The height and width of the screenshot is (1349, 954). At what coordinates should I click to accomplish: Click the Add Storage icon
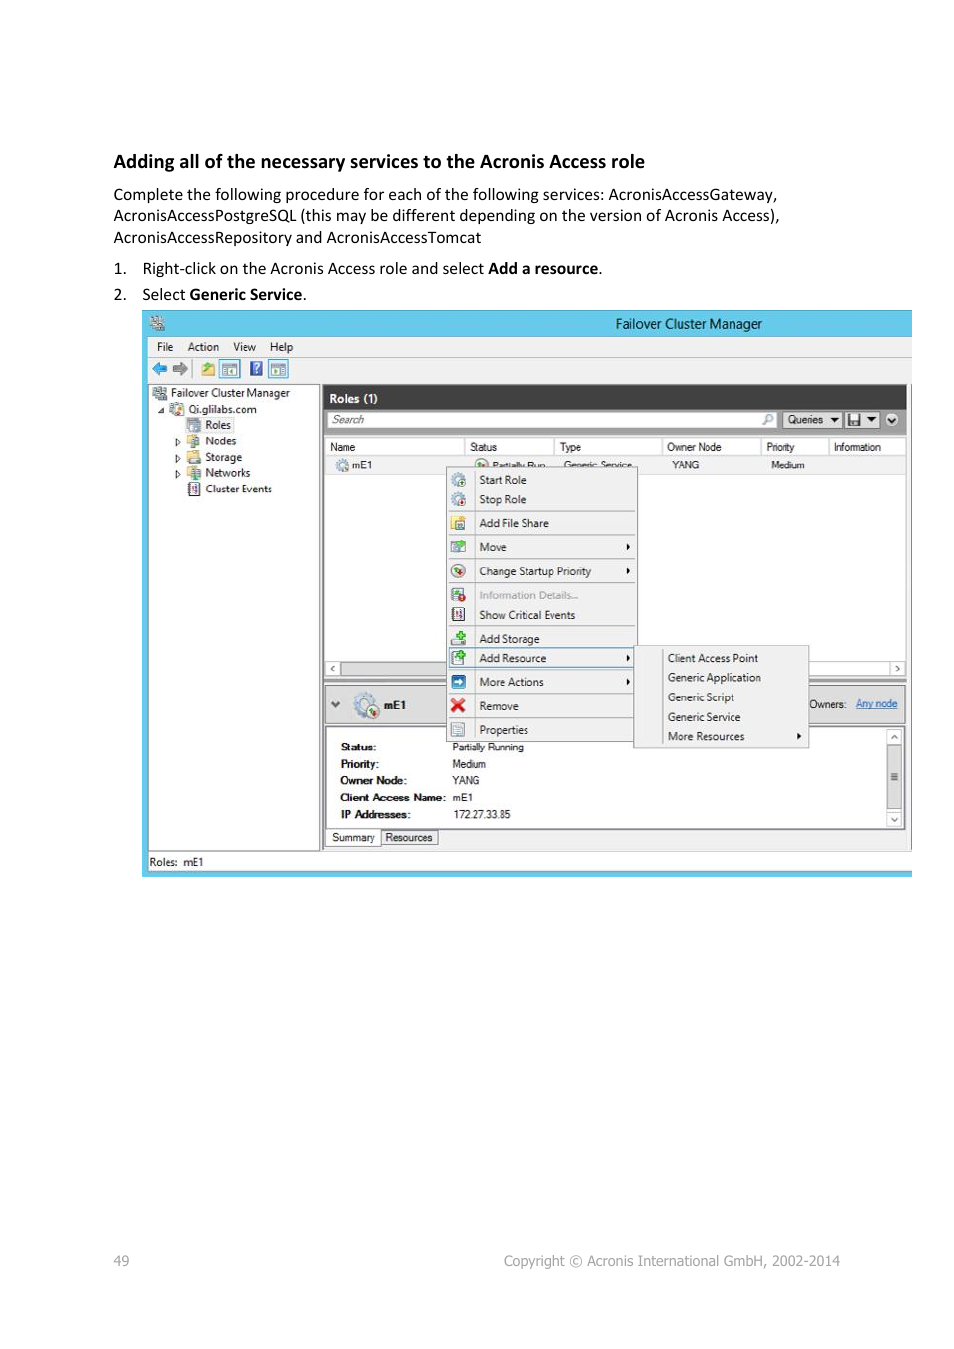point(459,637)
